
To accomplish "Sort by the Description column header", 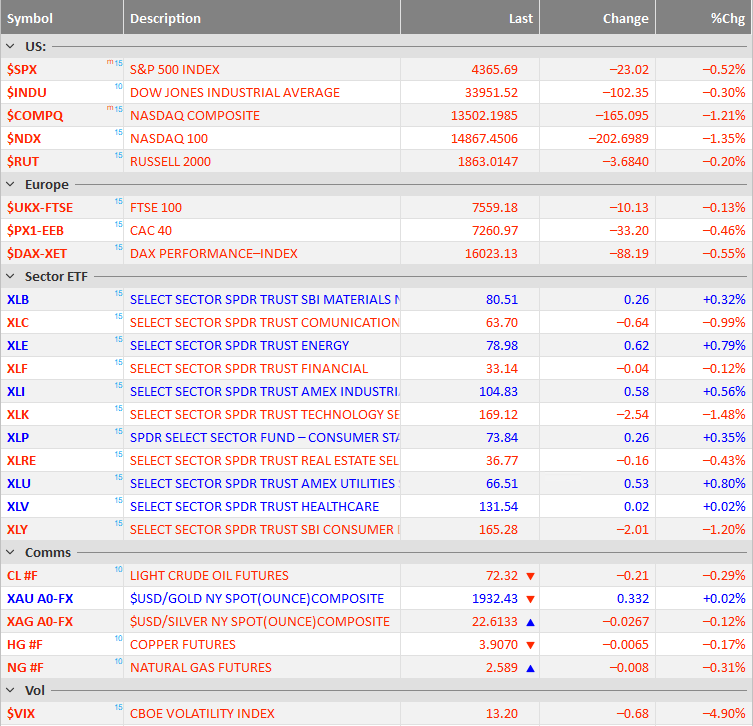I will 262,18.
